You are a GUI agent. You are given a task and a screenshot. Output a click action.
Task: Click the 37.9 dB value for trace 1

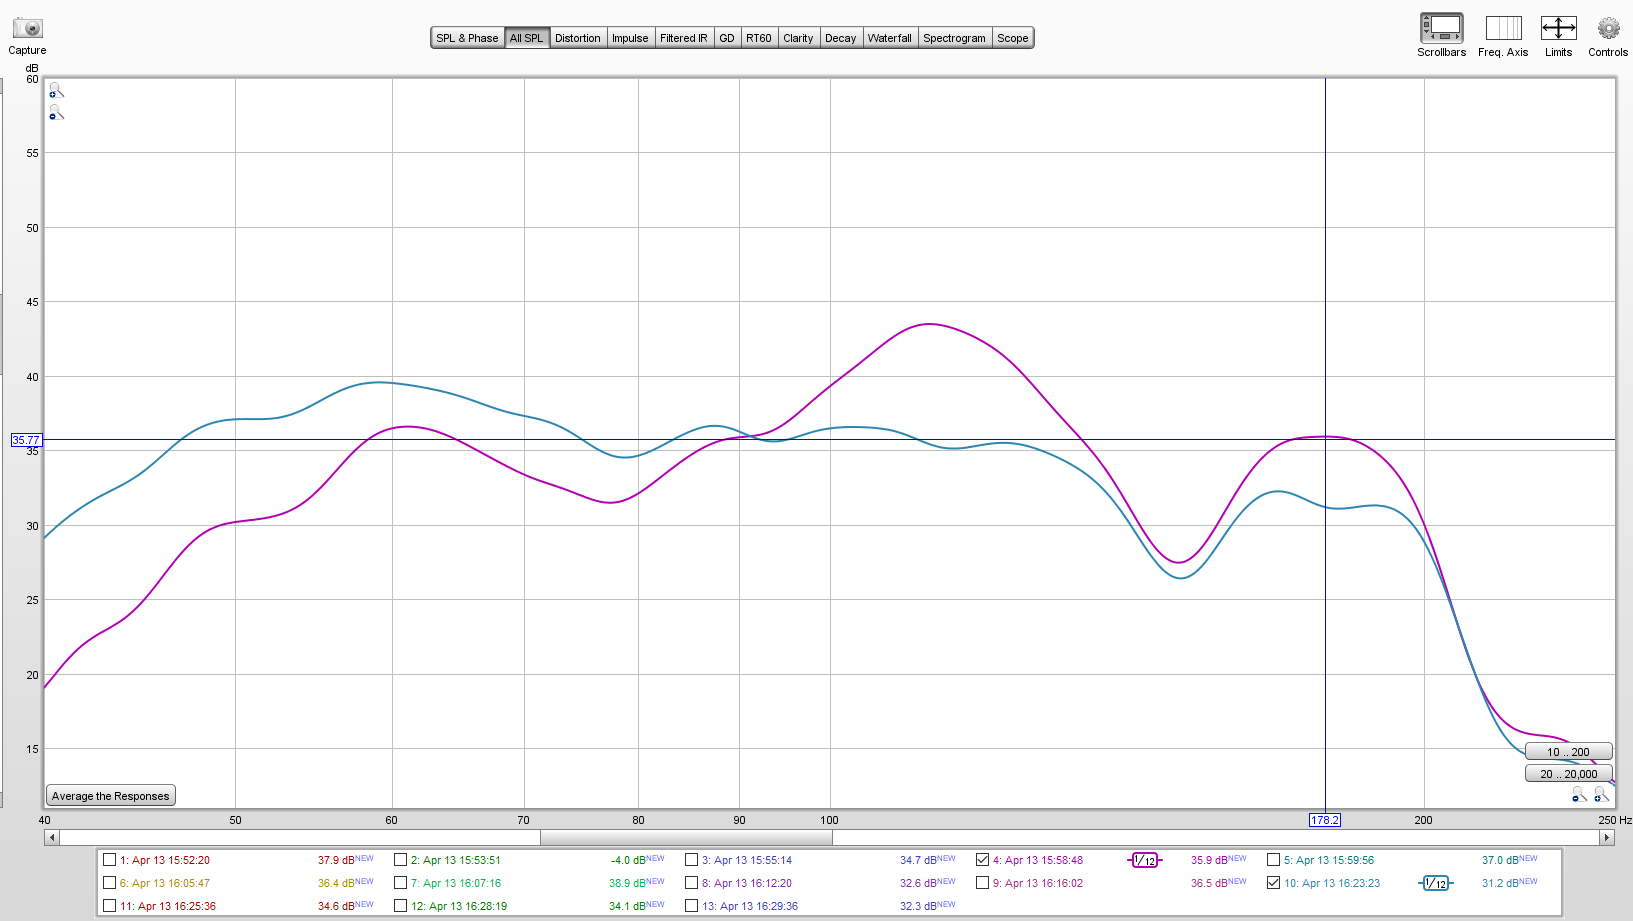[x=336, y=860]
